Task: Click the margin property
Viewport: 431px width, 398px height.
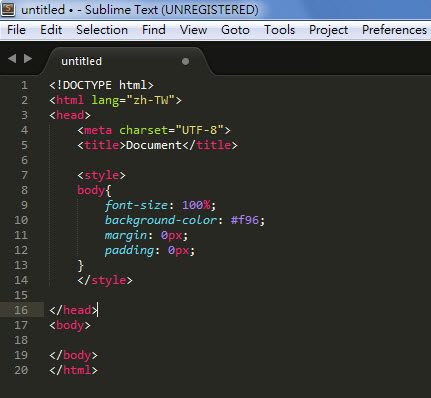Action: click(x=126, y=235)
